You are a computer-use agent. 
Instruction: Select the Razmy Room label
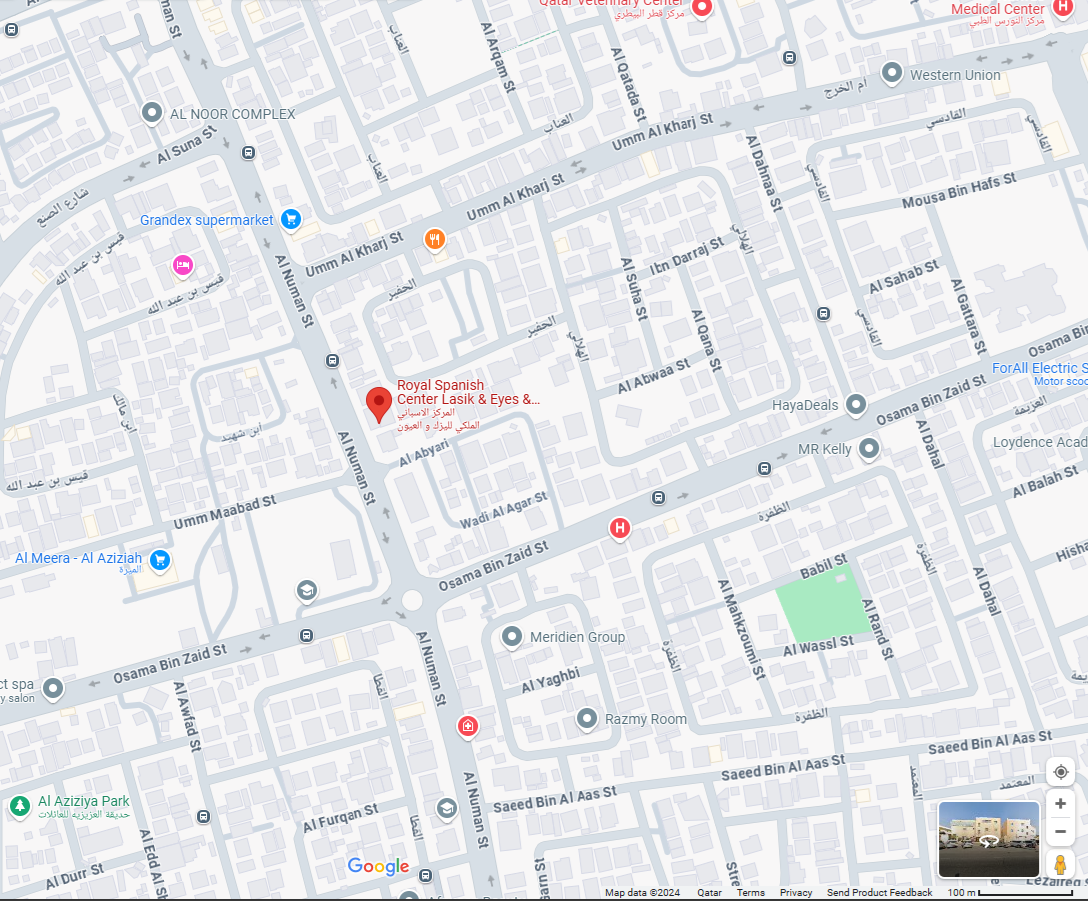pos(646,720)
